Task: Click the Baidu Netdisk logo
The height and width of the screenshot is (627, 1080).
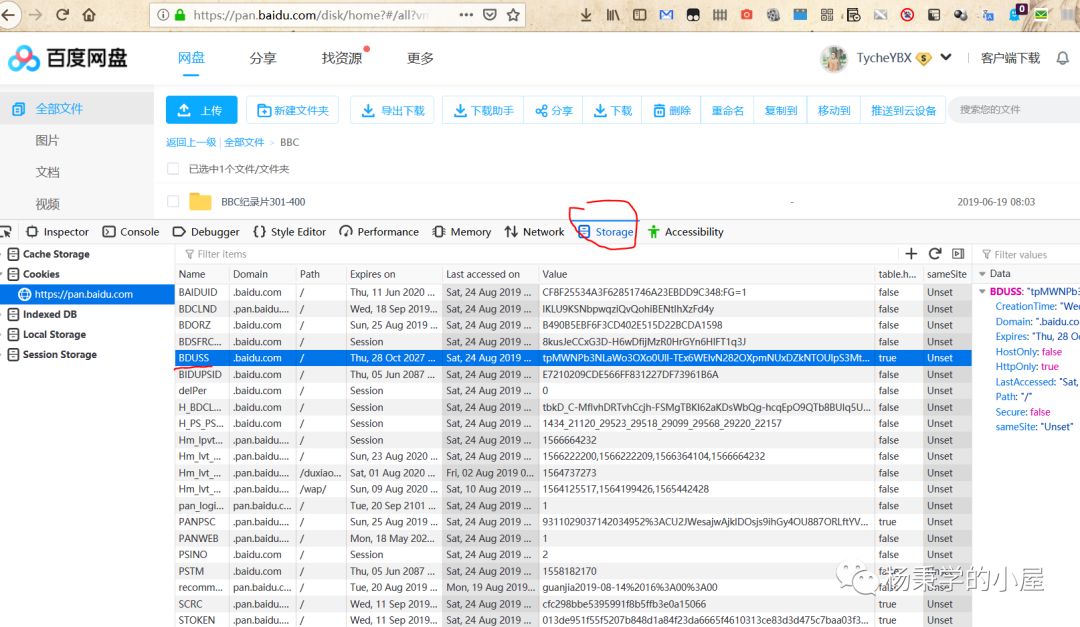Action: 68,58
